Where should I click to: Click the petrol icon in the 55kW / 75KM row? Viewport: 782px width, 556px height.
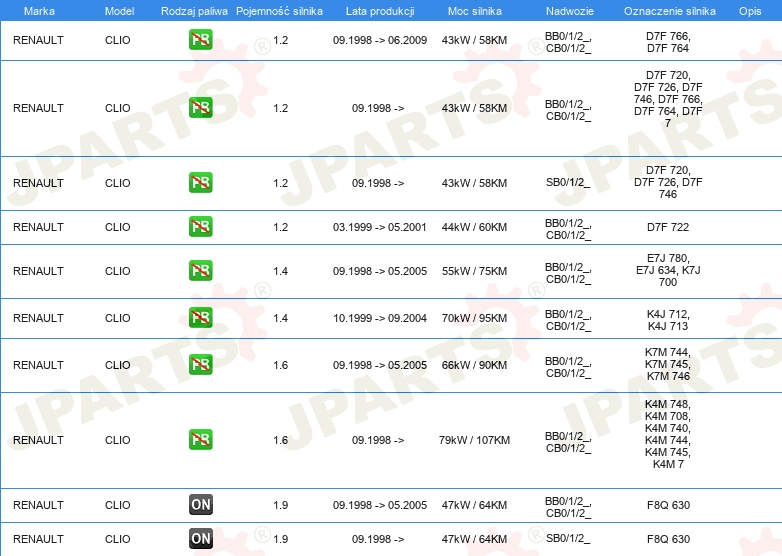click(201, 271)
